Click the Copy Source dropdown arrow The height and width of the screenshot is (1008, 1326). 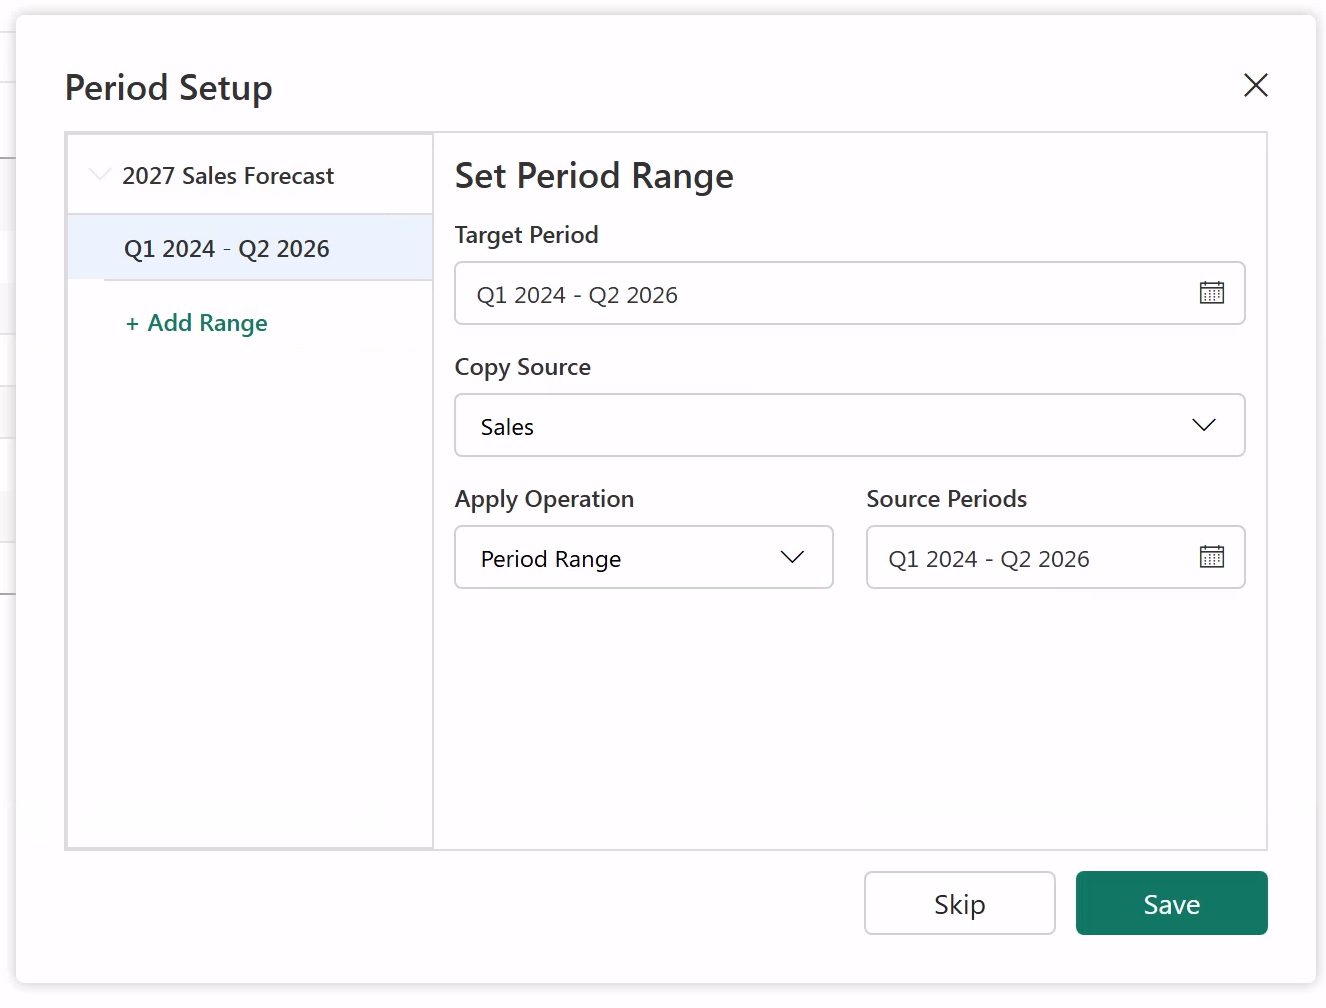[x=1203, y=425]
